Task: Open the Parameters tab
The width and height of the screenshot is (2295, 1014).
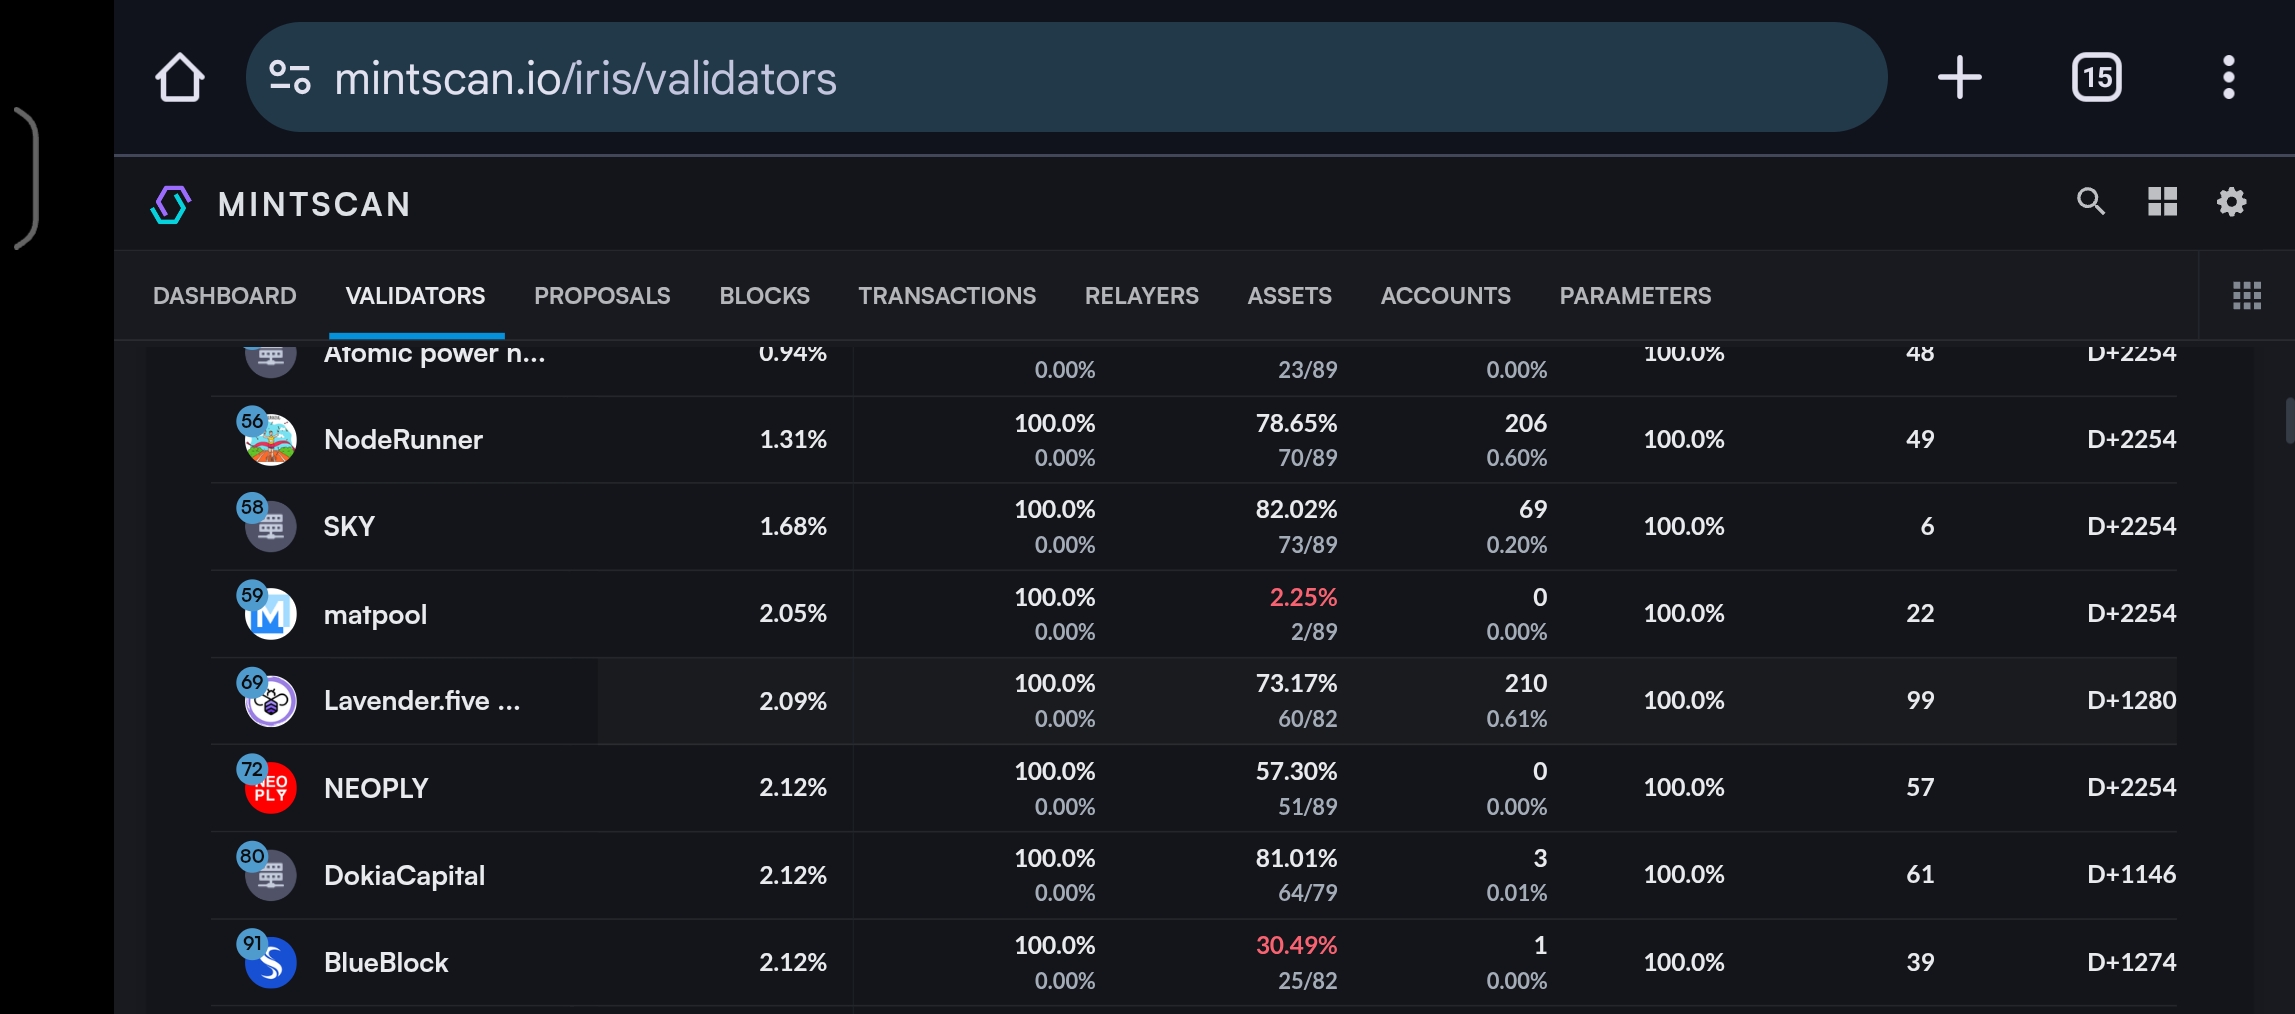Action: [1635, 296]
